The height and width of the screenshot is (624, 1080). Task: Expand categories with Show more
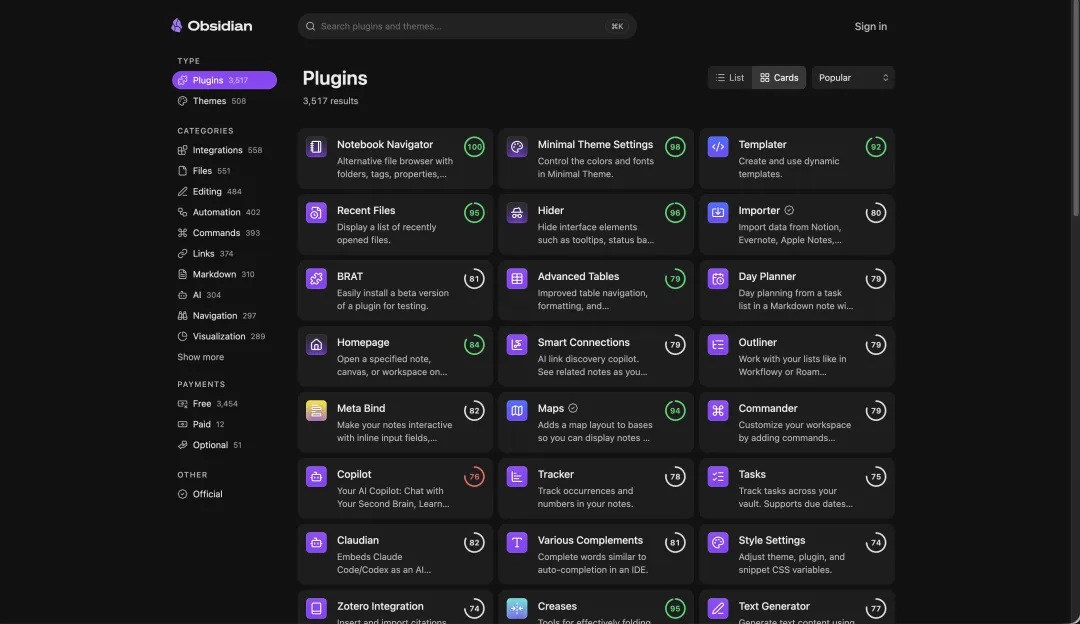200,357
